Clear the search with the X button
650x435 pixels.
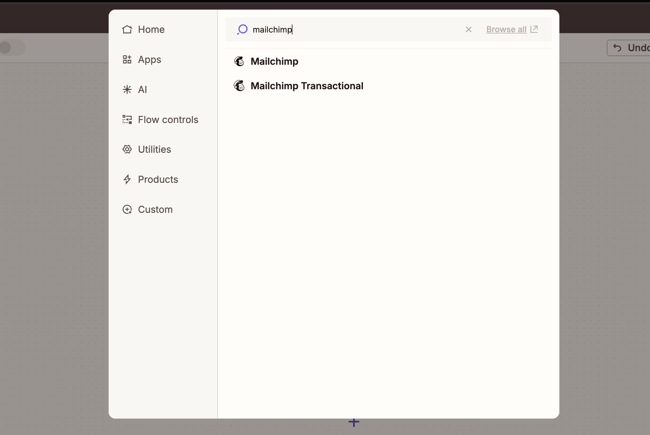468,30
